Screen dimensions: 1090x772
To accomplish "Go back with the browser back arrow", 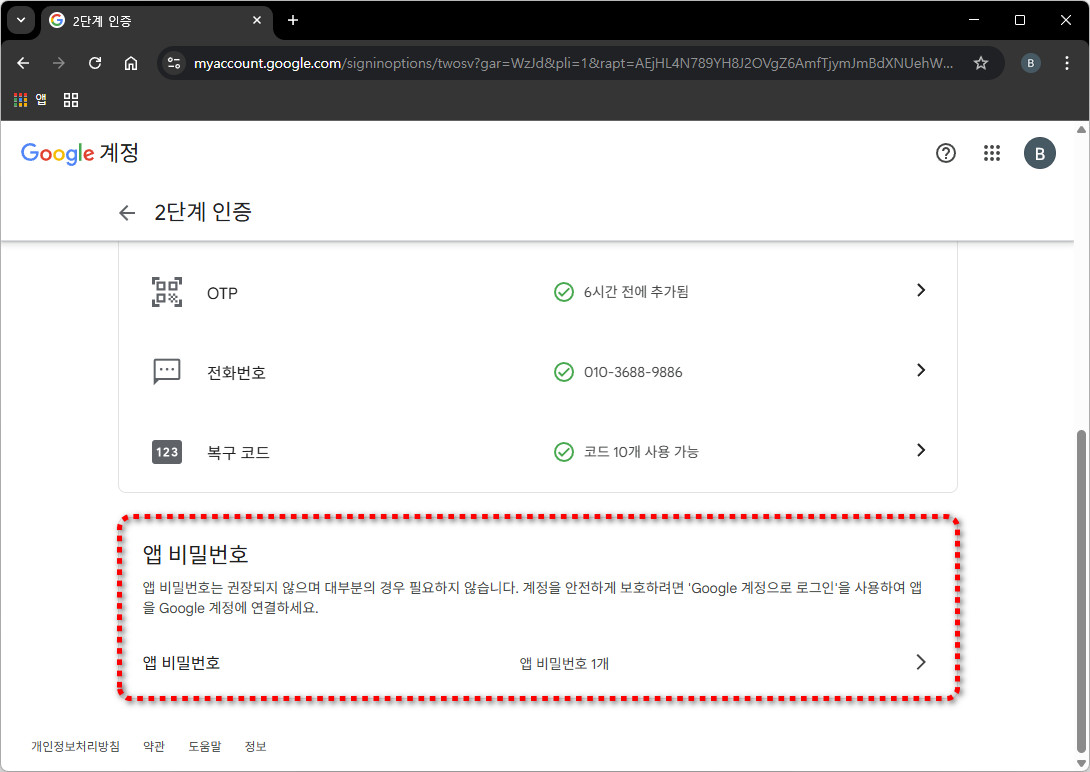I will click(x=23, y=63).
